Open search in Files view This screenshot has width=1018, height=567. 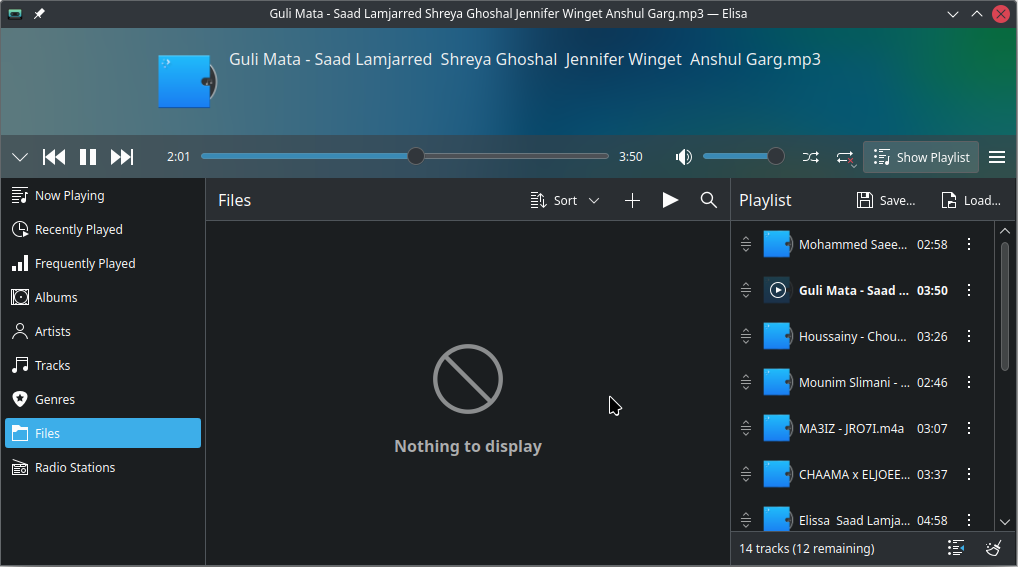point(708,200)
